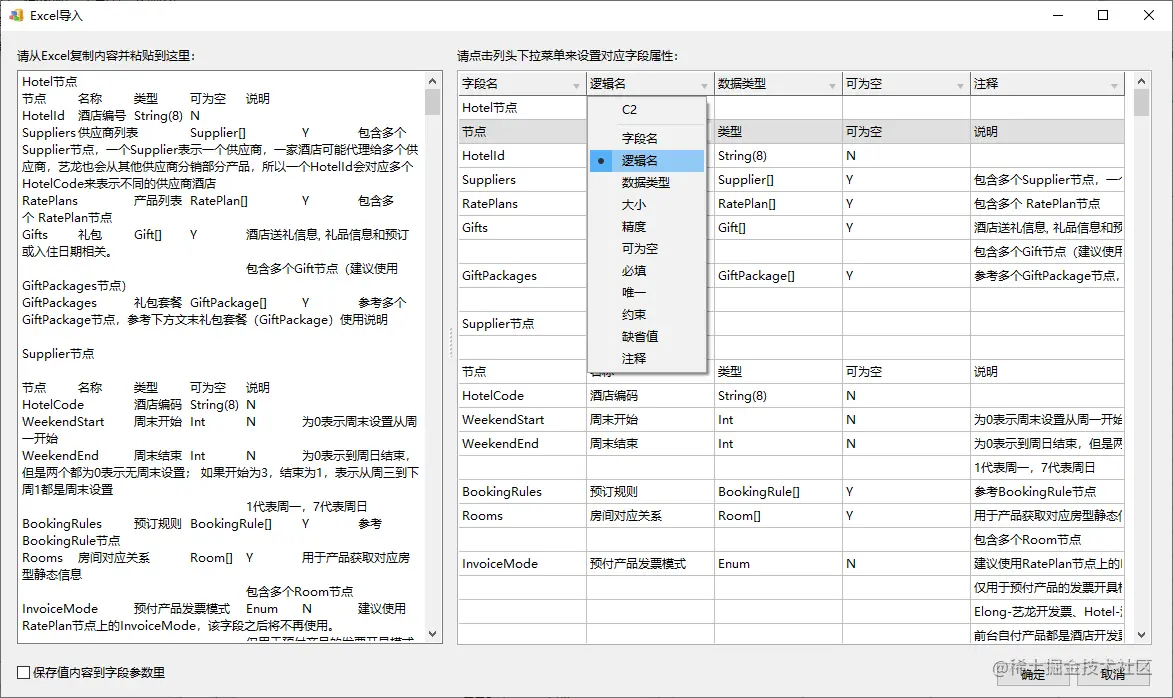Click the paste box scrollbar thumb
This screenshot has height=698, width=1173.
tap(432, 102)
